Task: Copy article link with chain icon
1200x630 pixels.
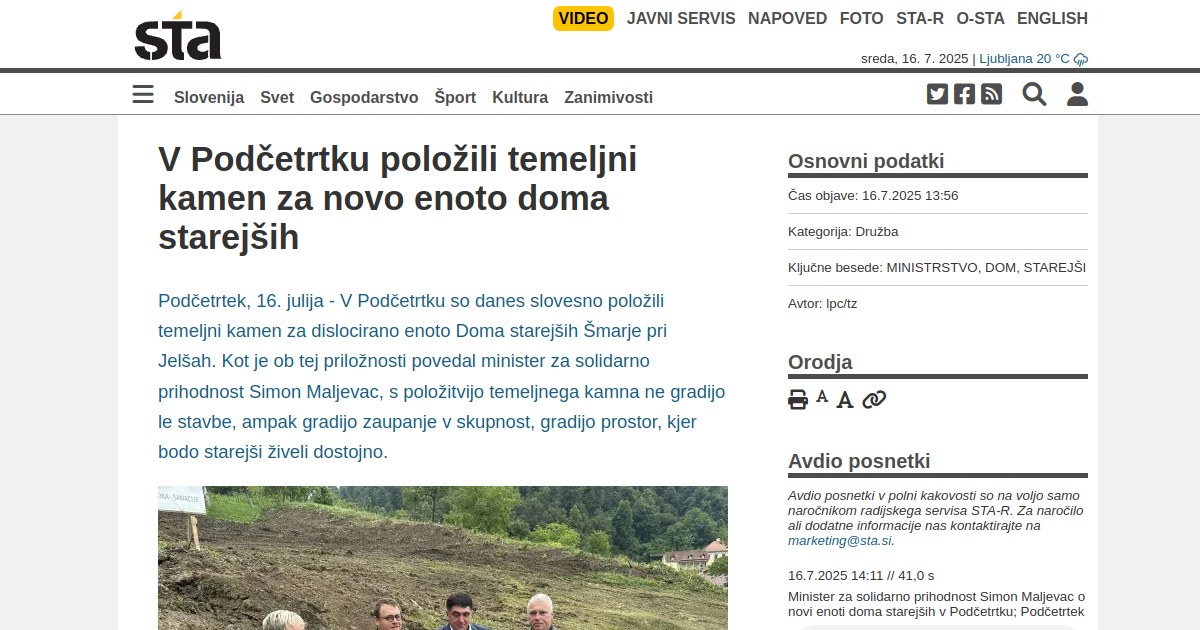Action: pos(874,400)
